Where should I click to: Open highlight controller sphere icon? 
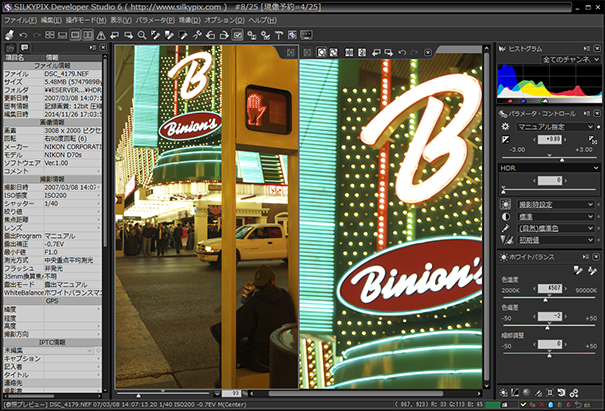pos(526,392)
